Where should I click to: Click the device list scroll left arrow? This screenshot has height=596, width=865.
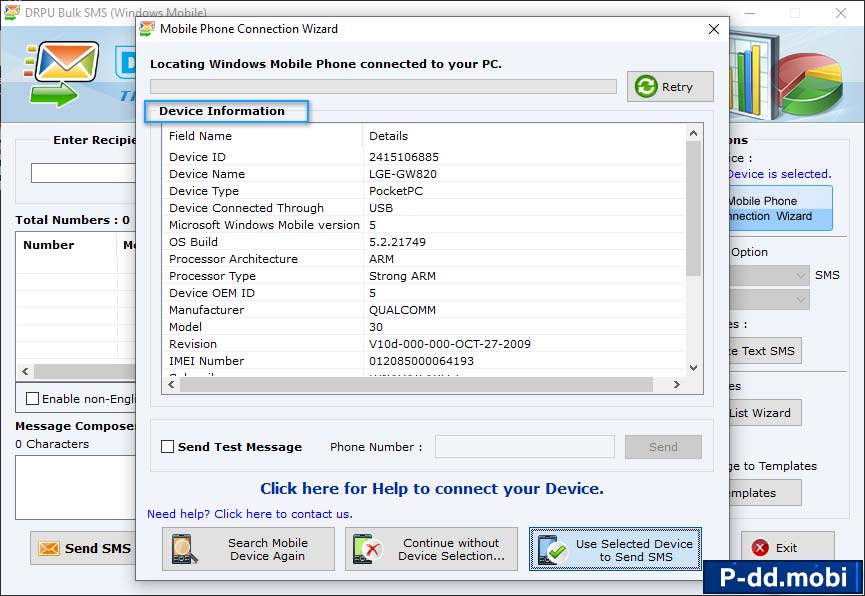[x=172, y=385]
